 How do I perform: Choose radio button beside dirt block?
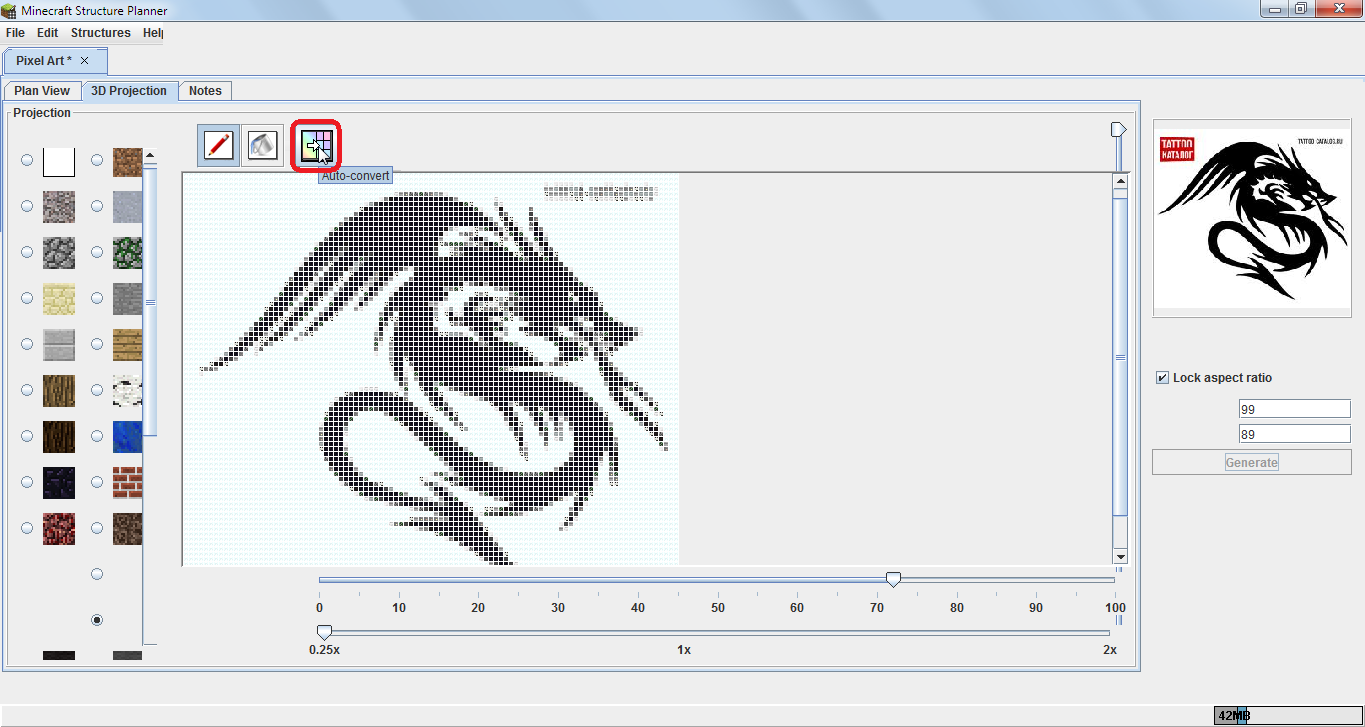[97, 160]
